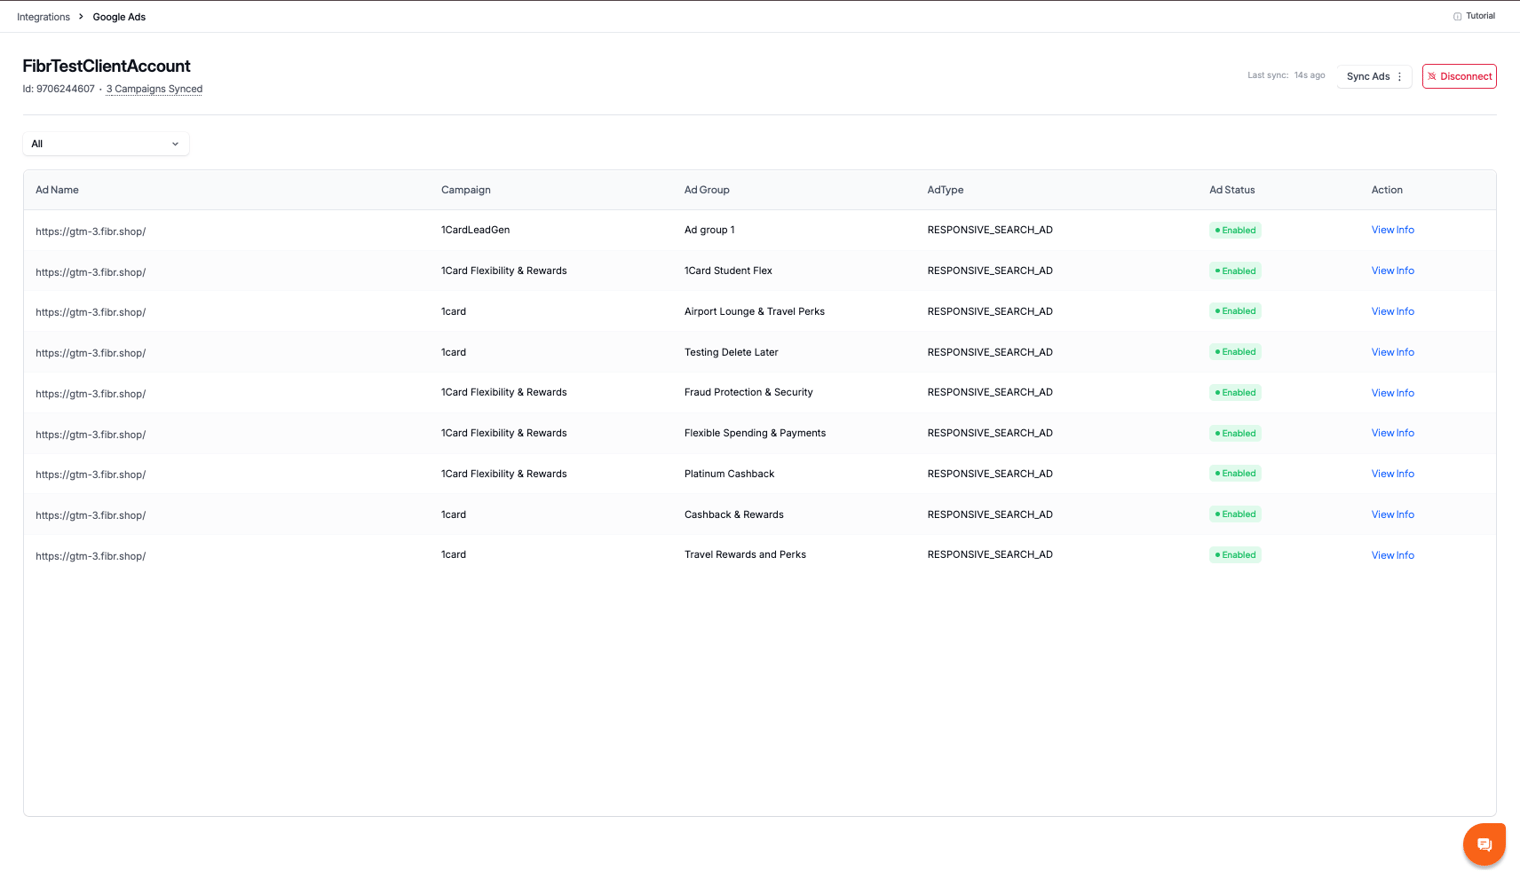Select the Testing Delete Later ad group cell
Image resolution: width=1520 pixels, height=879 pixels.
tap(731, 352)
